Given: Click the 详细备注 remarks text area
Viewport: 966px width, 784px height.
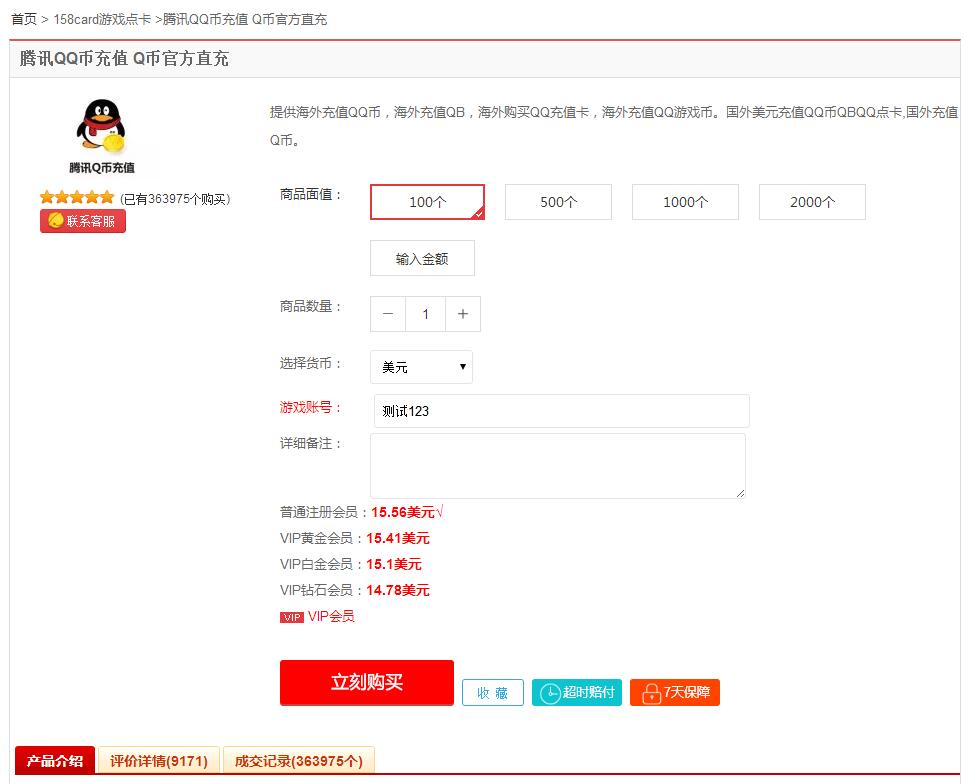Looking at the screenshot, I should pos(558,466).
